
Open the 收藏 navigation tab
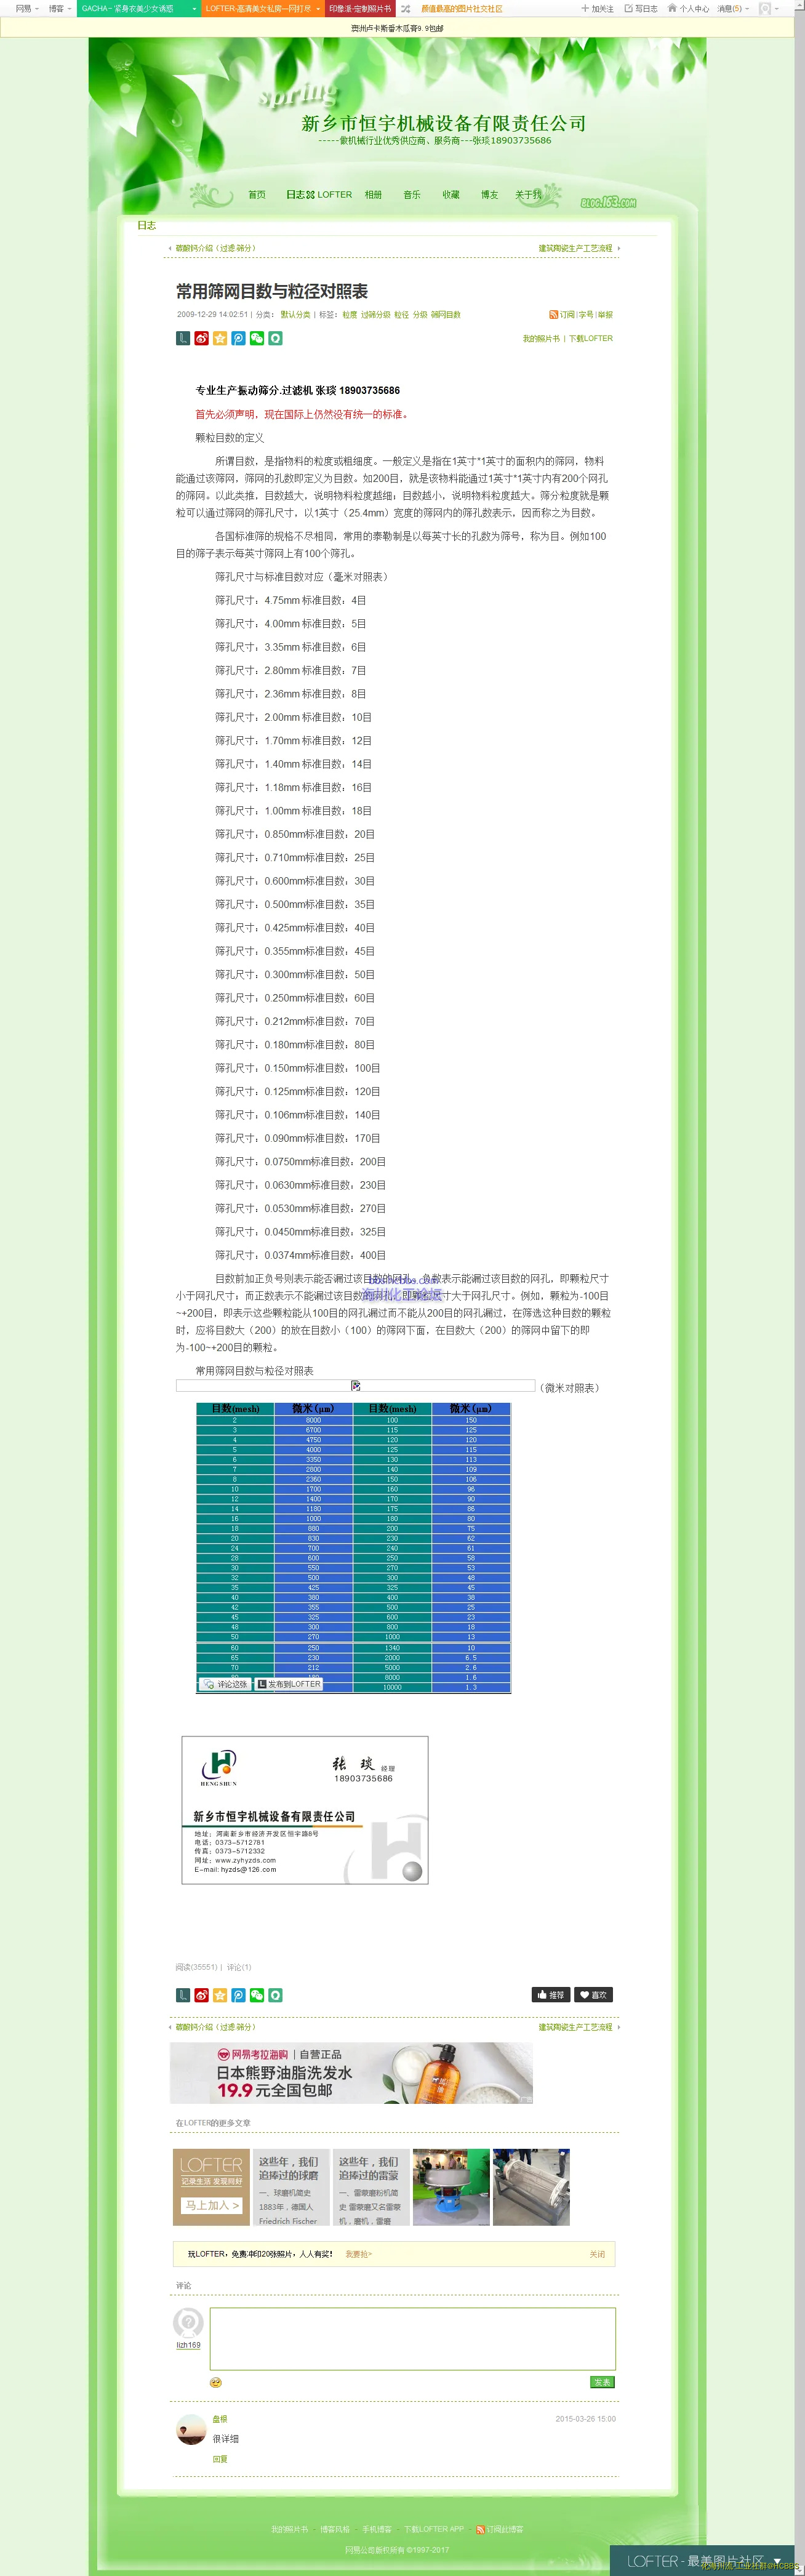coord(451,195)
